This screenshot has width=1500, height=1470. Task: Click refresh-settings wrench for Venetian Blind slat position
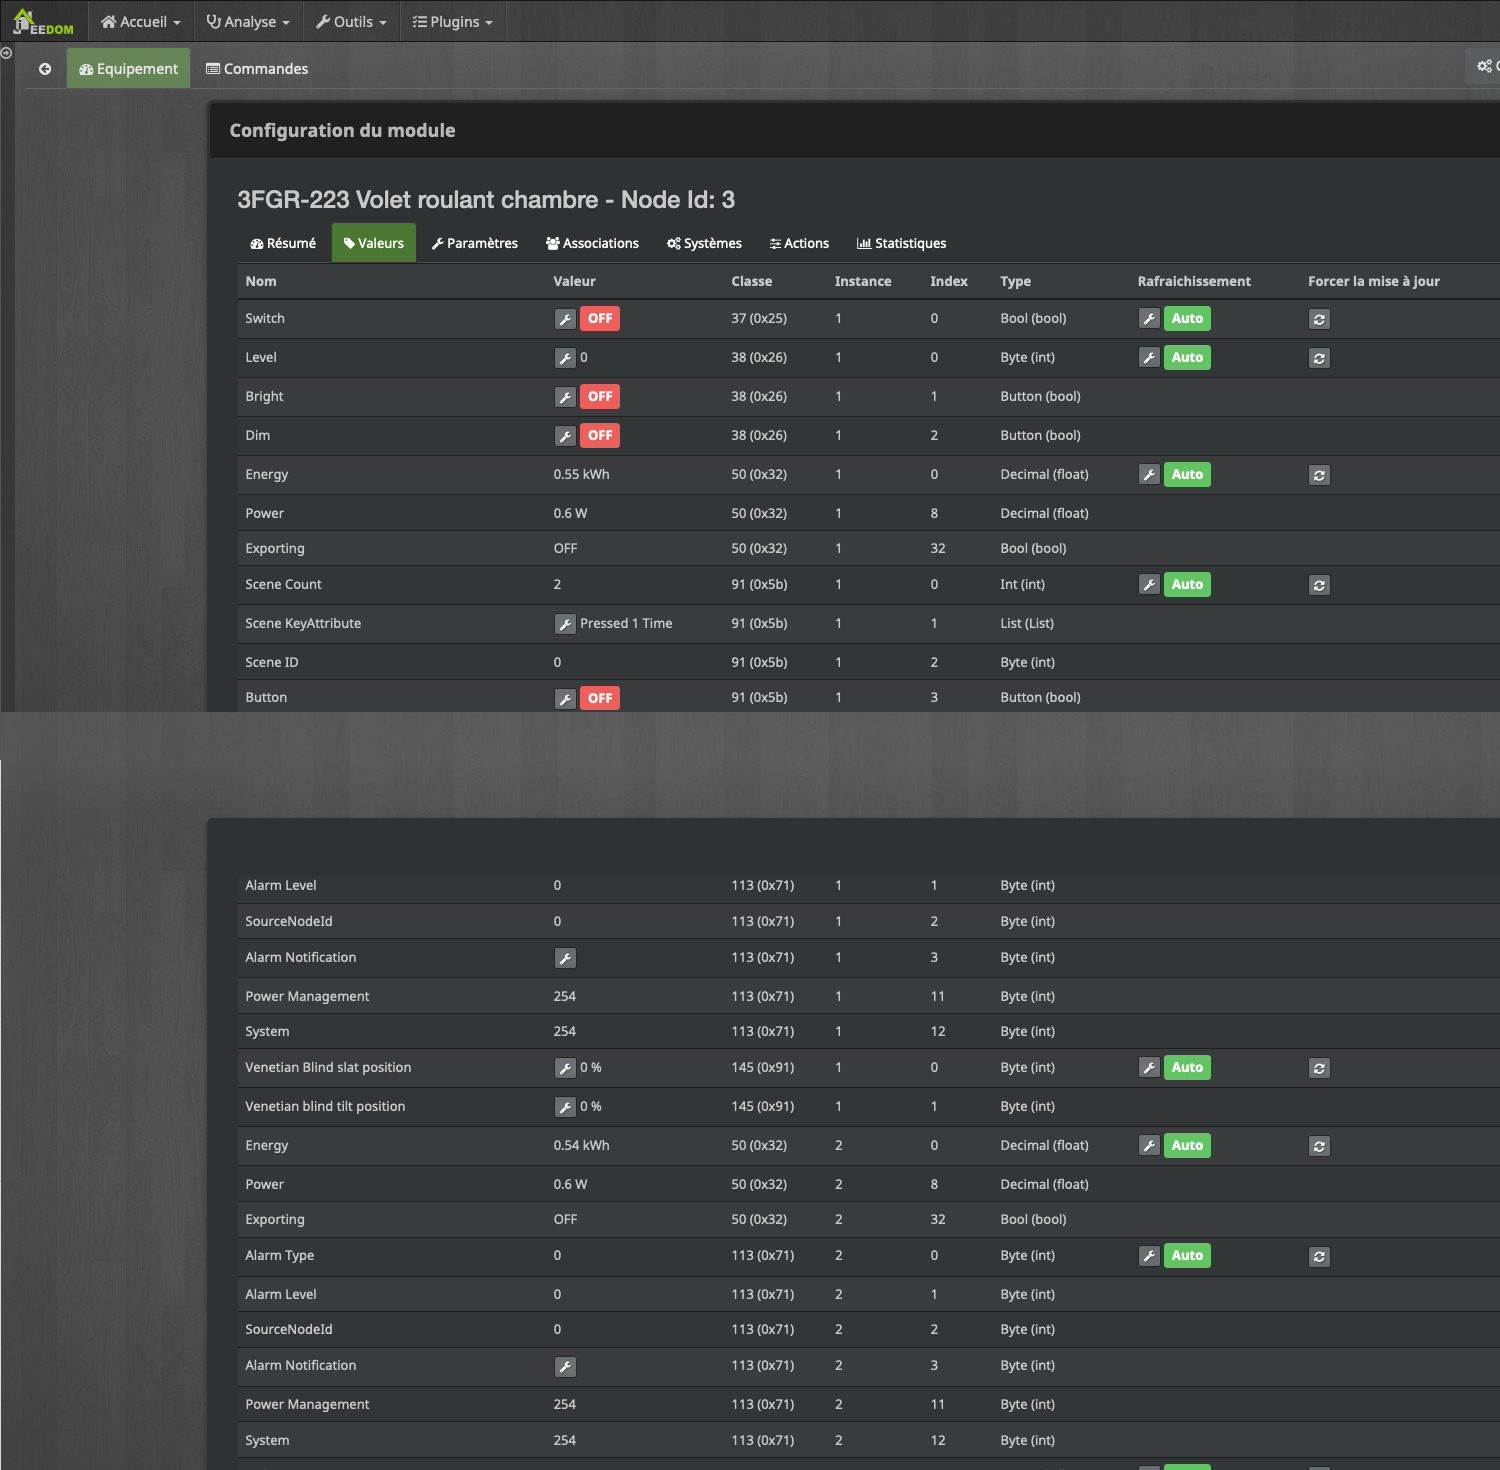pos(1150,1068)
